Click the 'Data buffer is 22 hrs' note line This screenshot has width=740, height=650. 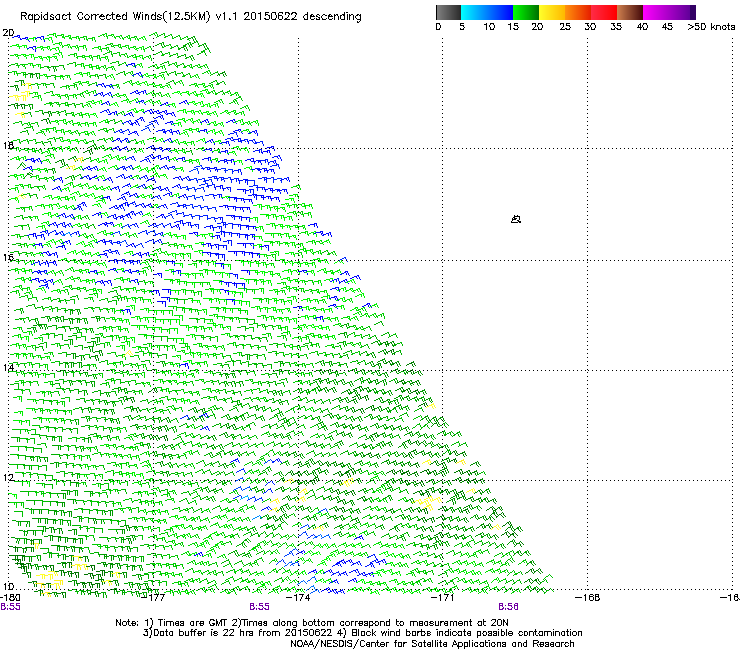(x=363, y=633)
